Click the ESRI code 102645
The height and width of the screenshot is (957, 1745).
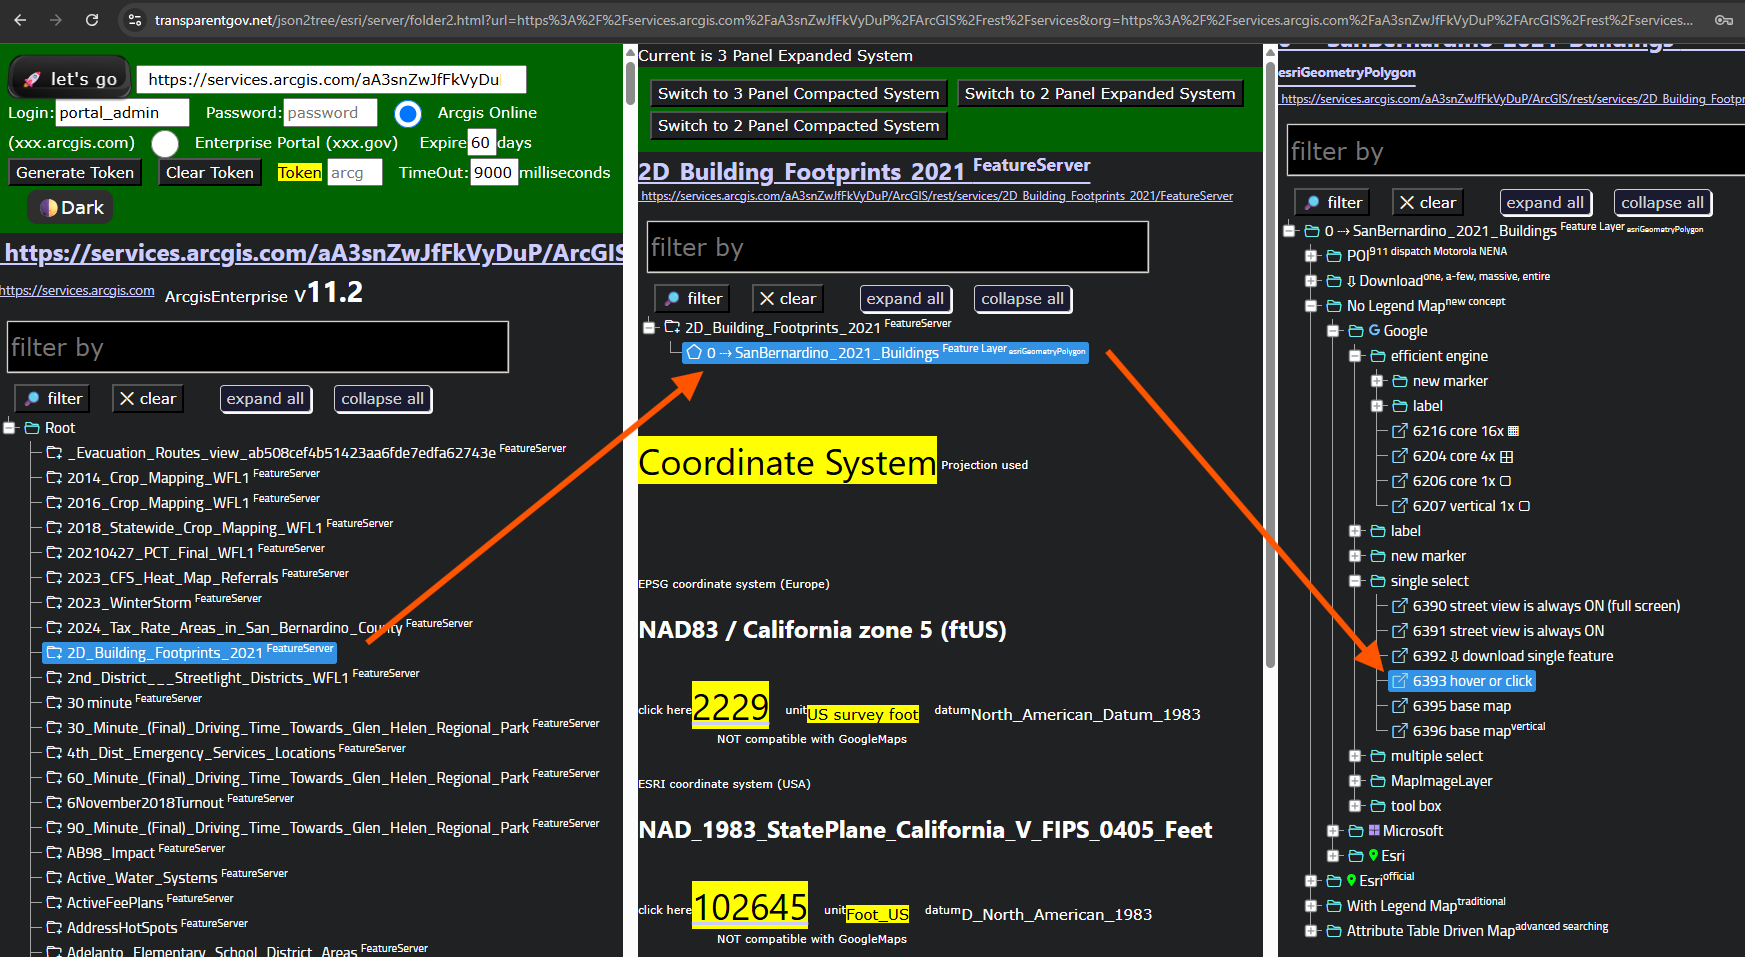tap(750, 906)
